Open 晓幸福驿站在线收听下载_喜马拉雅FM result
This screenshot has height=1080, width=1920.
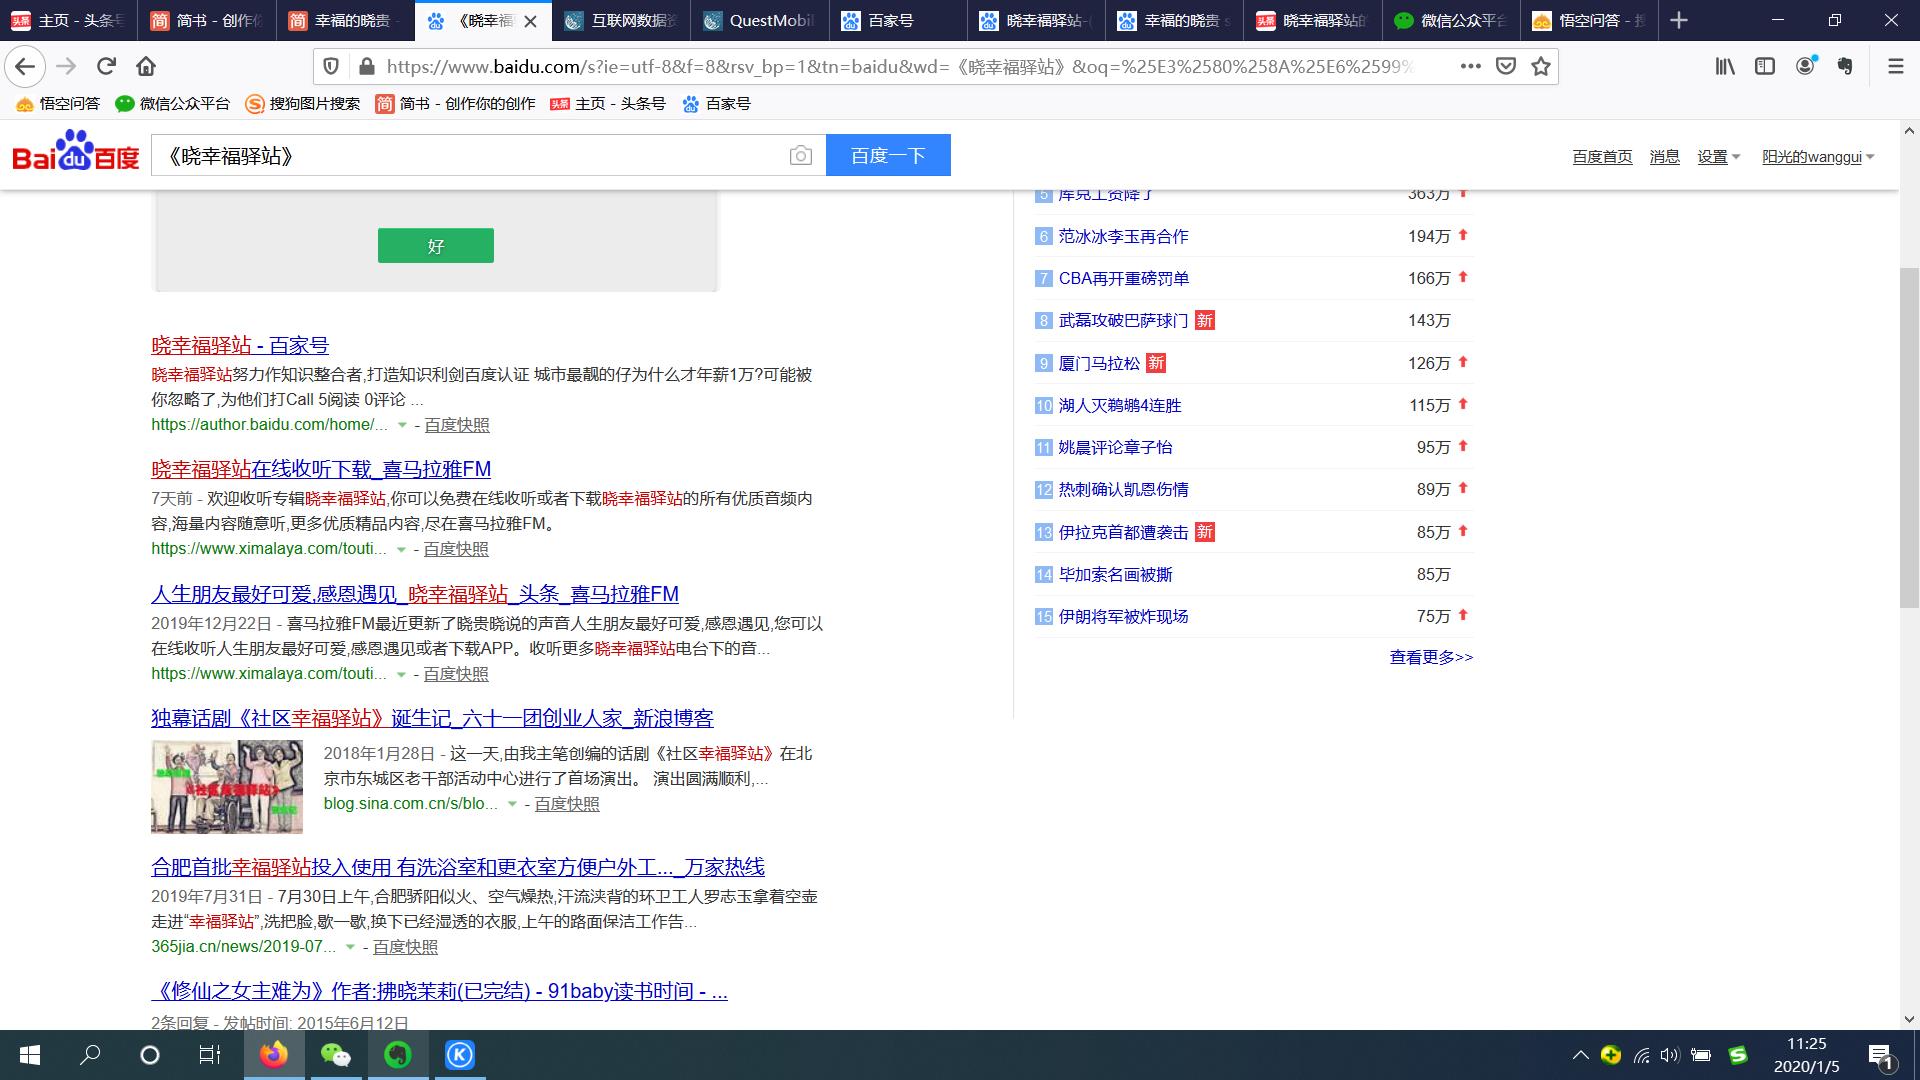[x=321, y=470]
